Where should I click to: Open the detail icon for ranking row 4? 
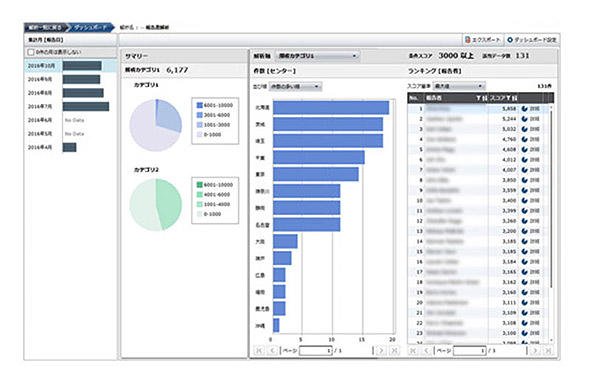pos(524,139)
